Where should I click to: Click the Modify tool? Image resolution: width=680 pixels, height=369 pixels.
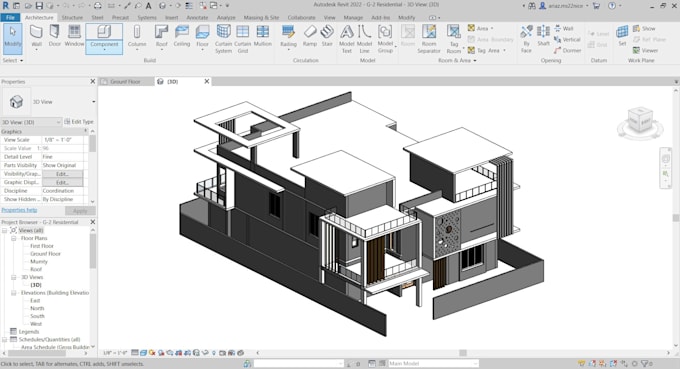(13, 38)
